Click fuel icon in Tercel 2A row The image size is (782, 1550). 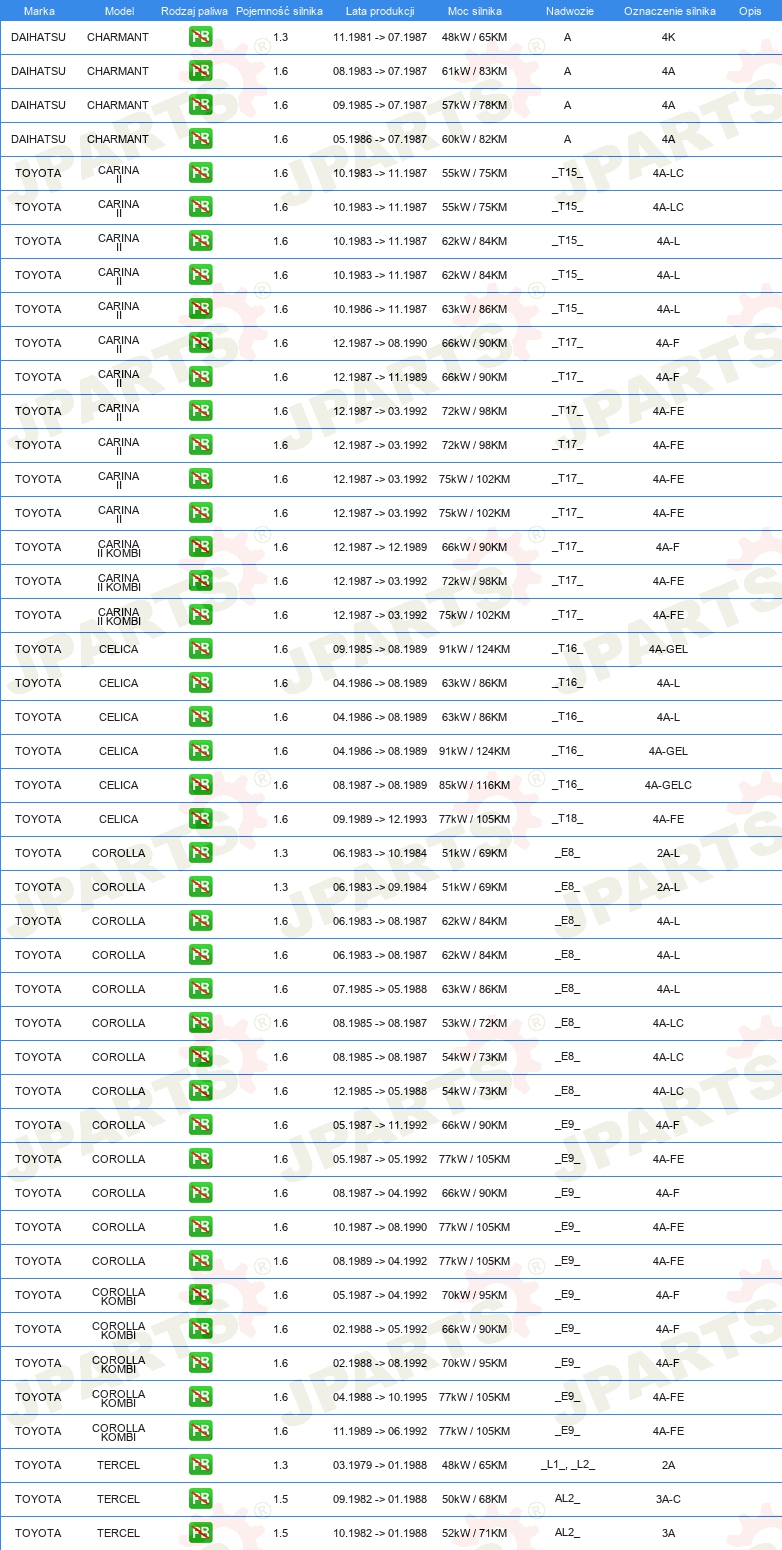point(200,1465)
